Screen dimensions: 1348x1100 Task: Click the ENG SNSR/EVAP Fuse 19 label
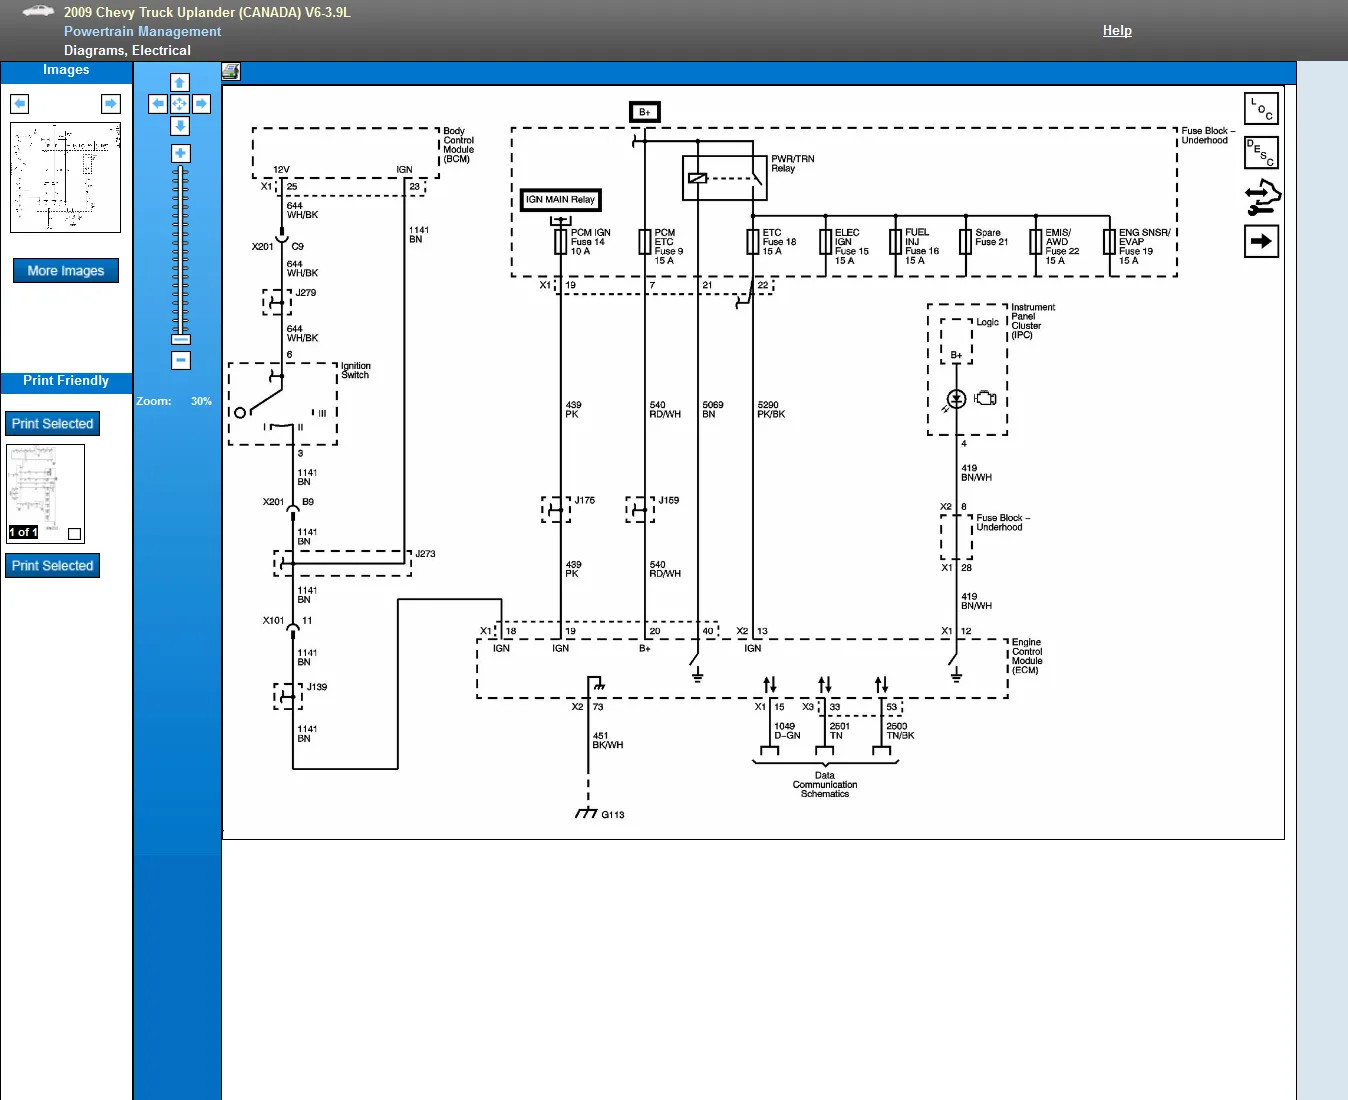pos(1144,246)
